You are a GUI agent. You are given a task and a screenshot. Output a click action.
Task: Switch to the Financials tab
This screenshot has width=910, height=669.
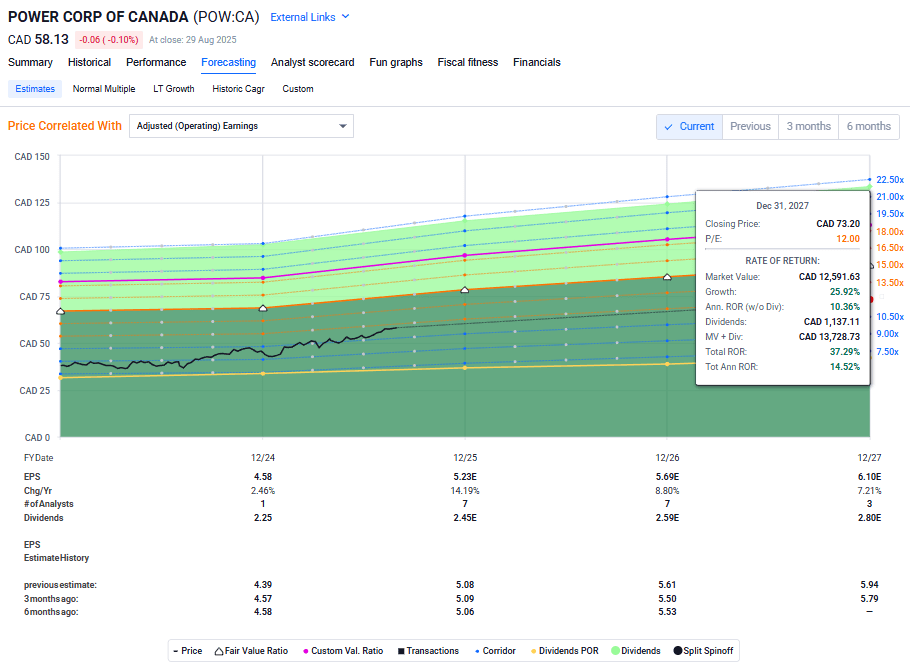click(536, 62)
